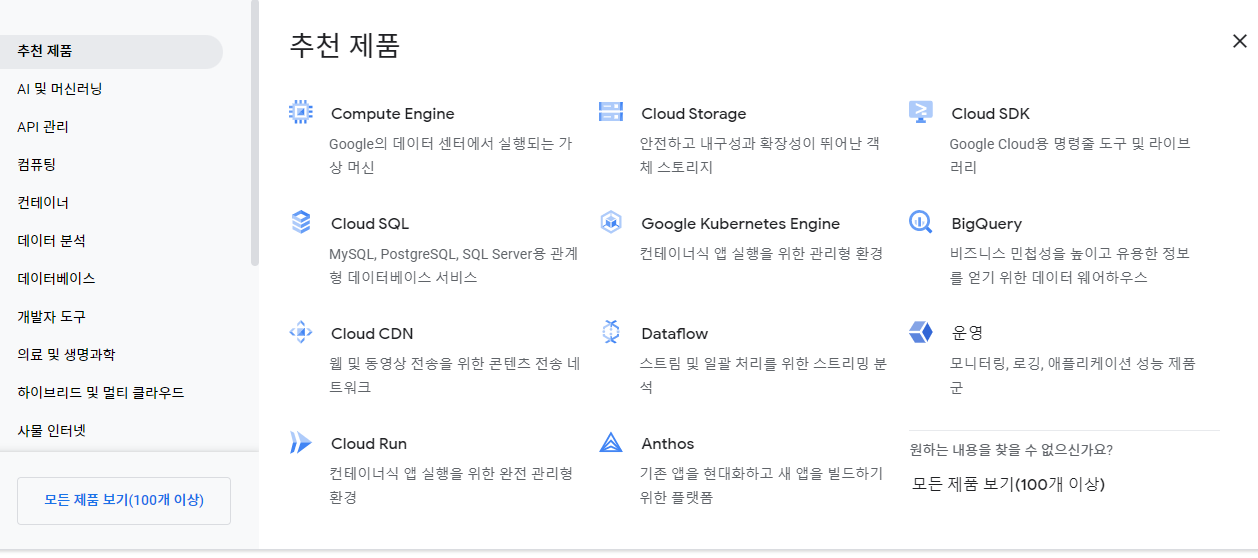Open the 데이터베이스 category
This screenshot has height=558, width=1258.
[x=56, y=279]
